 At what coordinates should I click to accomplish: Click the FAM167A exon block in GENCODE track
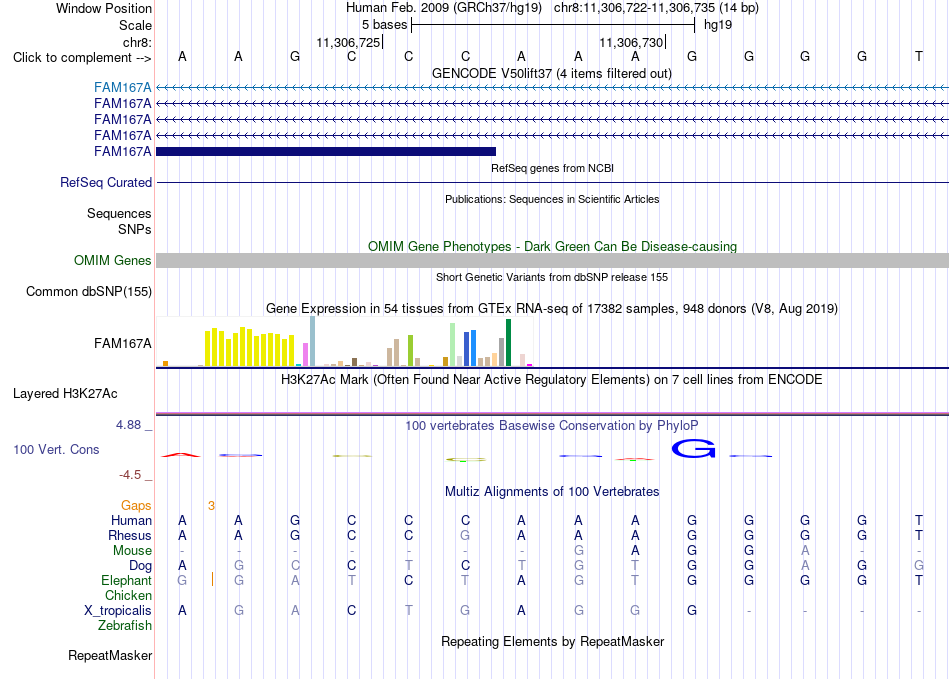326,151
